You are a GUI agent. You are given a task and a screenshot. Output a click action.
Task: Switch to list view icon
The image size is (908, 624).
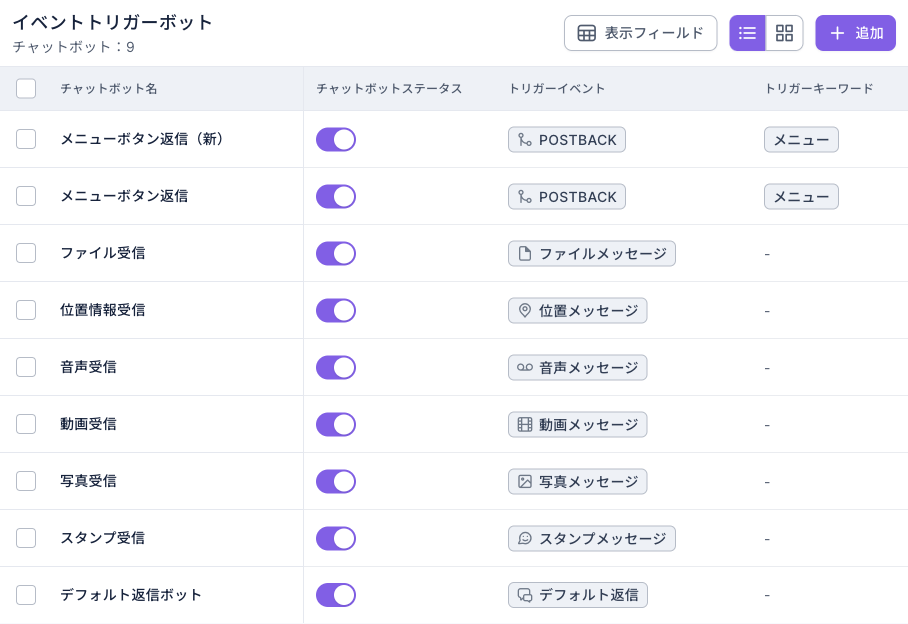coord(747,33)
